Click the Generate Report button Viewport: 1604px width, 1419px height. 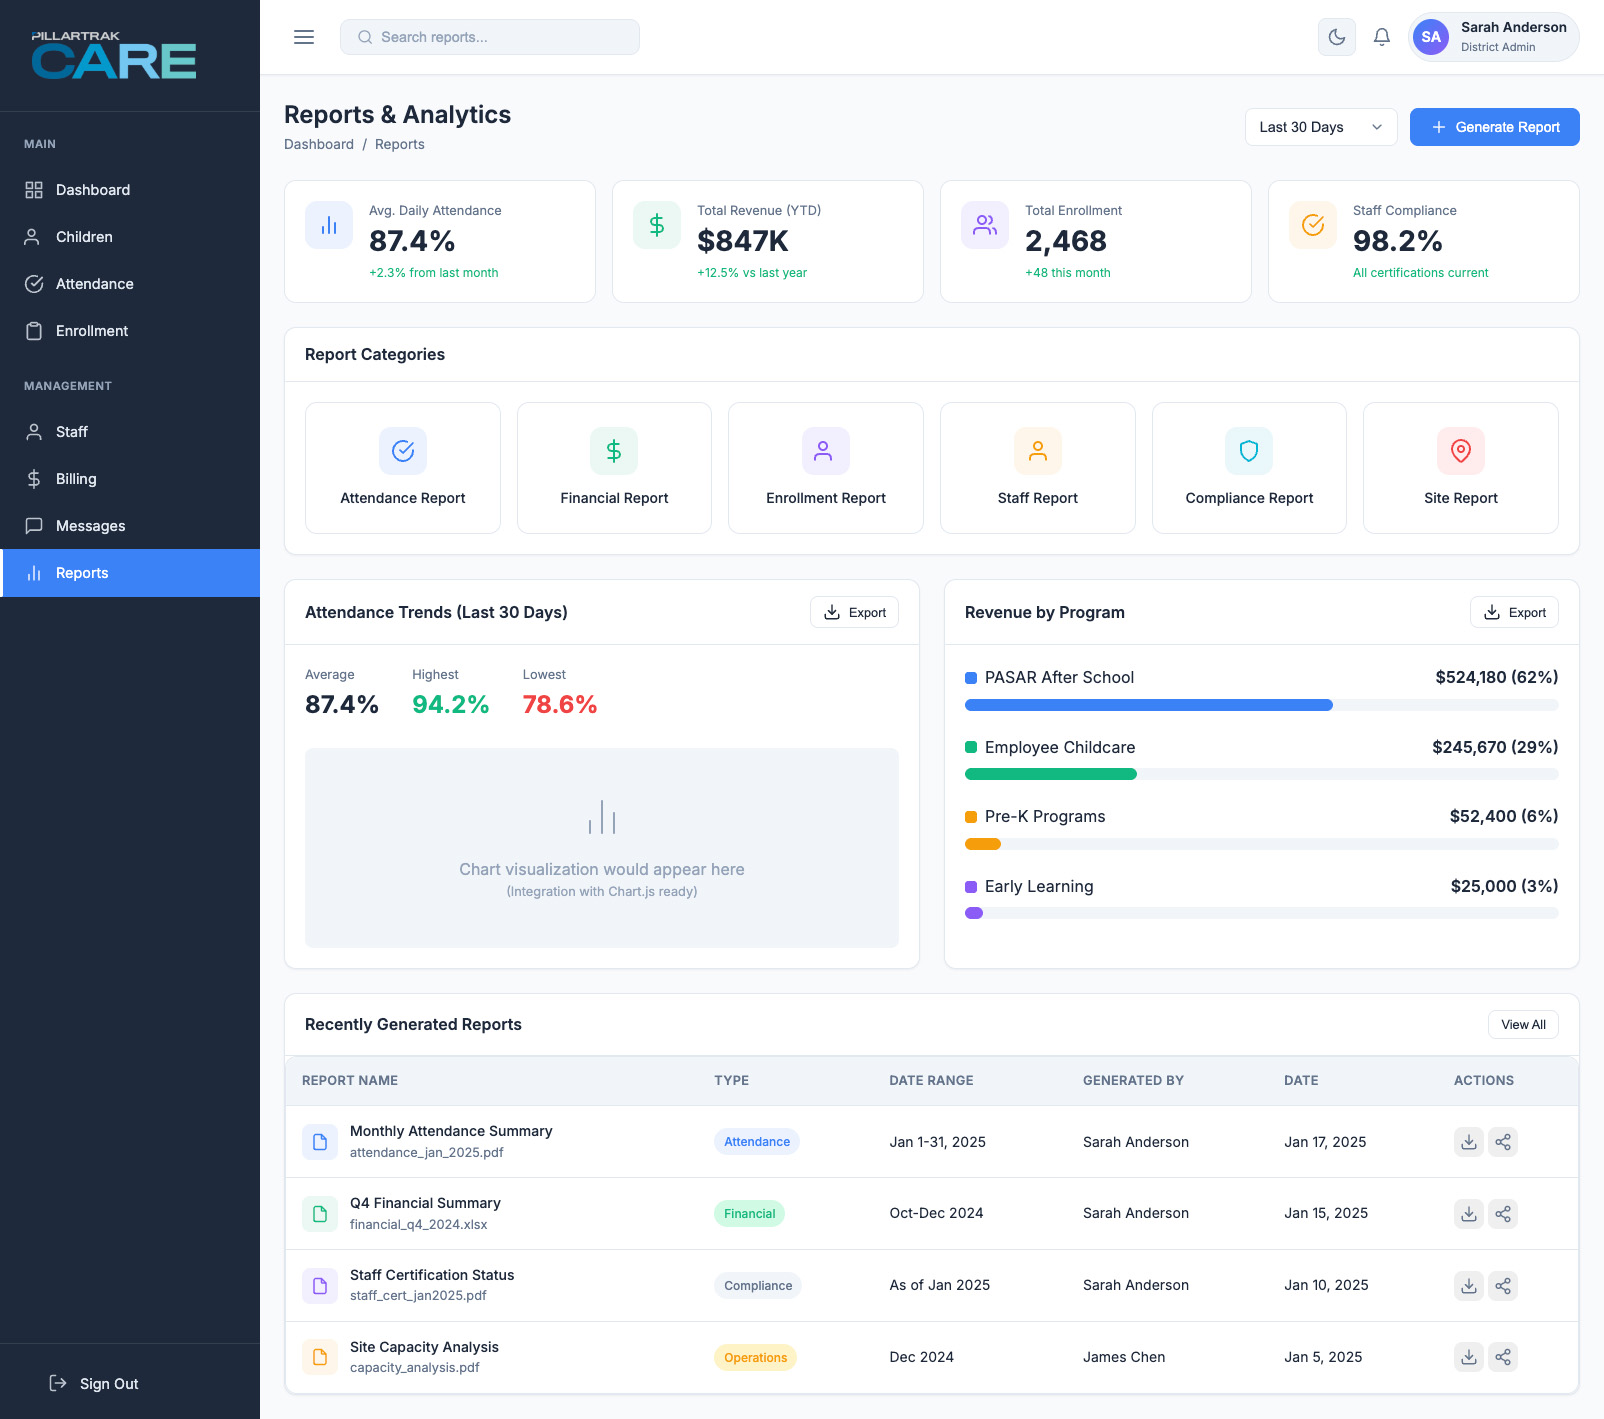coord(1494,127)
